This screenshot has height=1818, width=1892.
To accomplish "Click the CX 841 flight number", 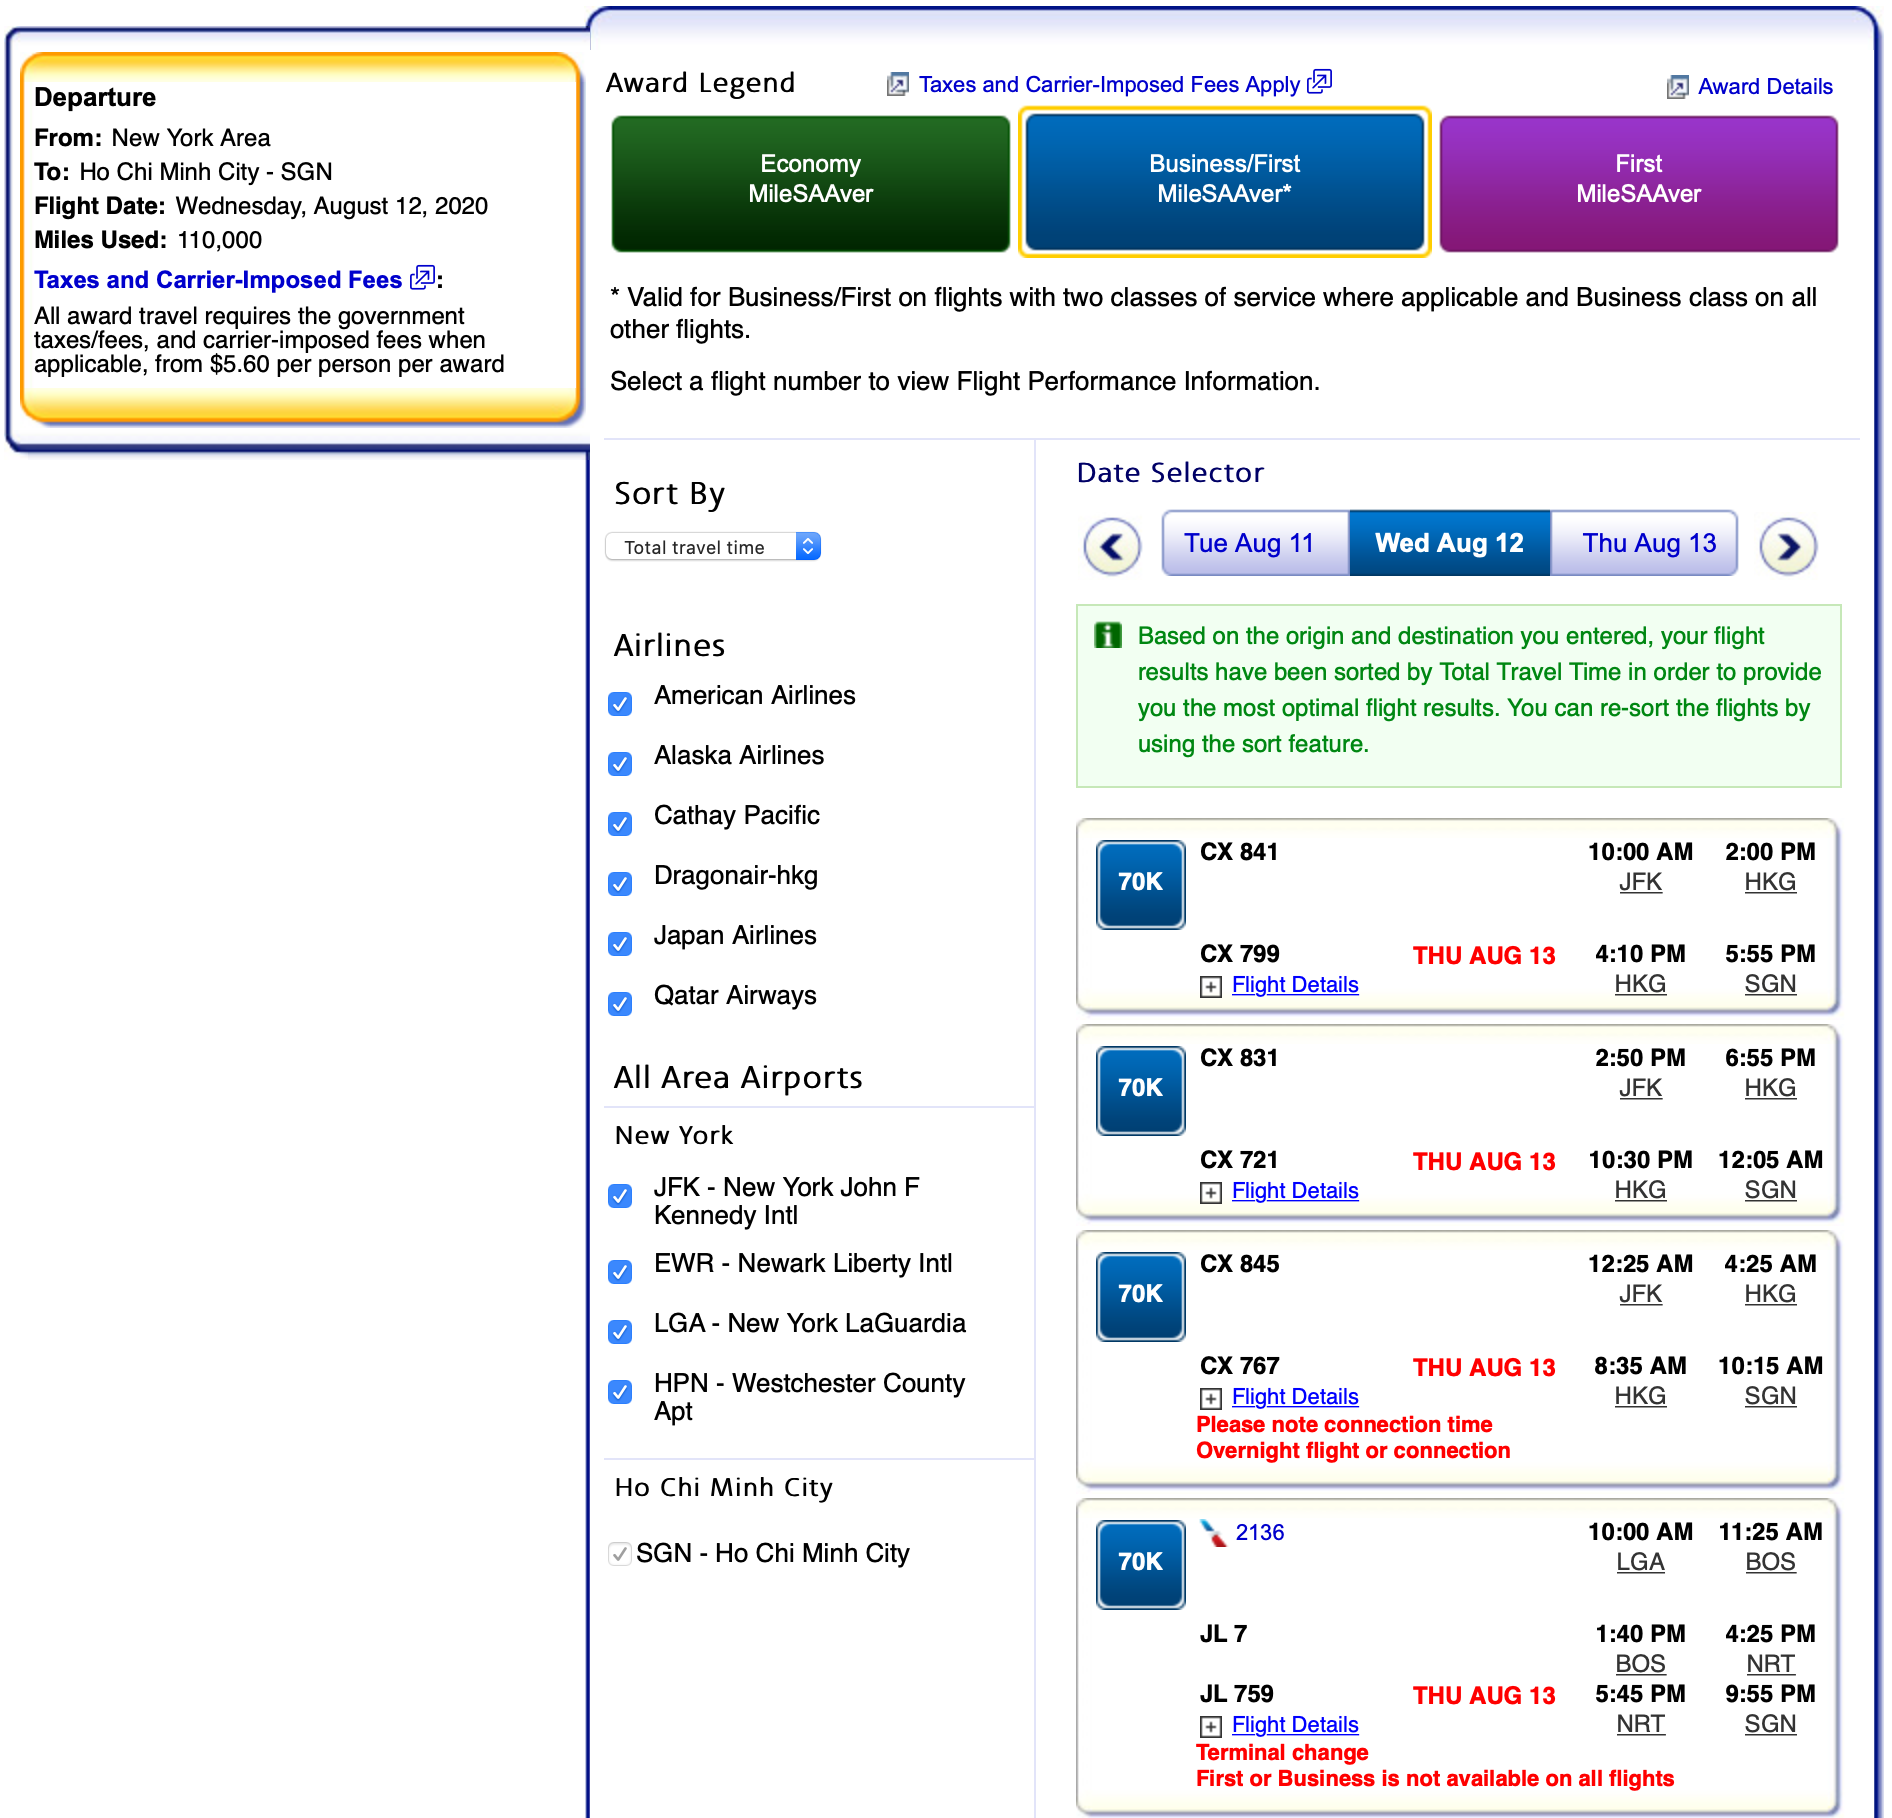I will click(1239, 852).
